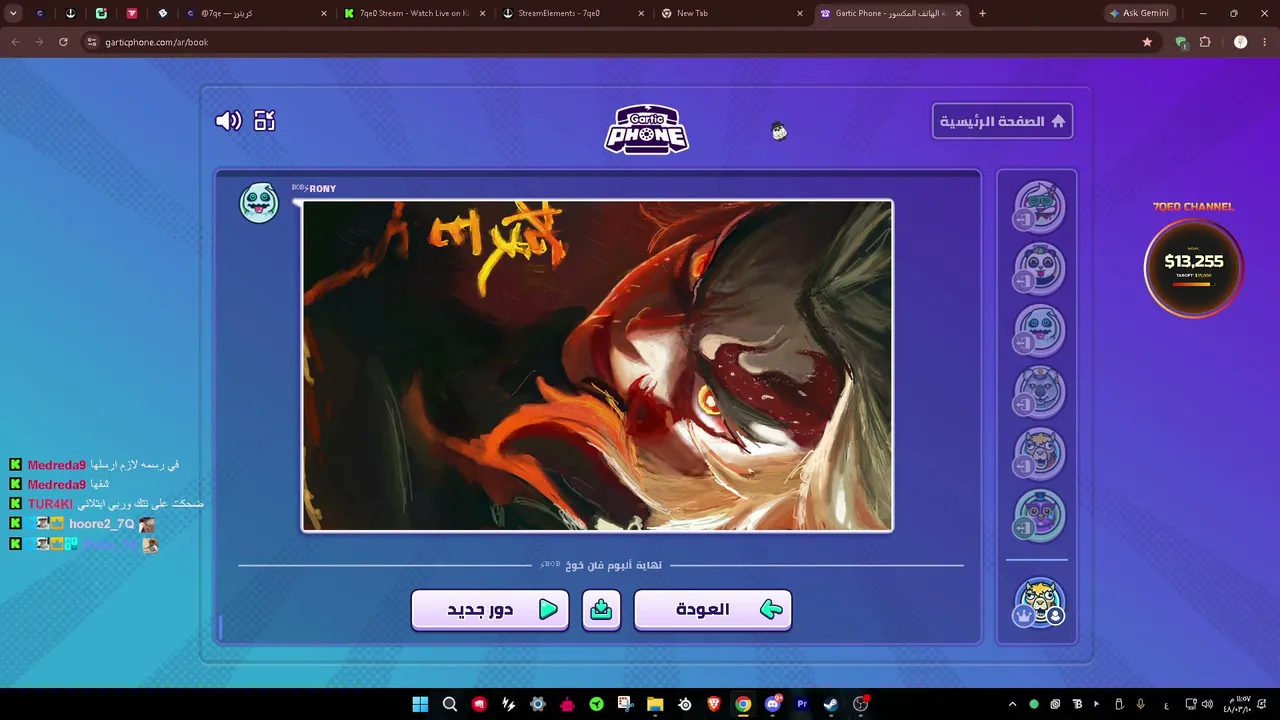Select the ghost player avatar in sidebar
Viewport: 1280px width, 720px height.
point(1039,330)
